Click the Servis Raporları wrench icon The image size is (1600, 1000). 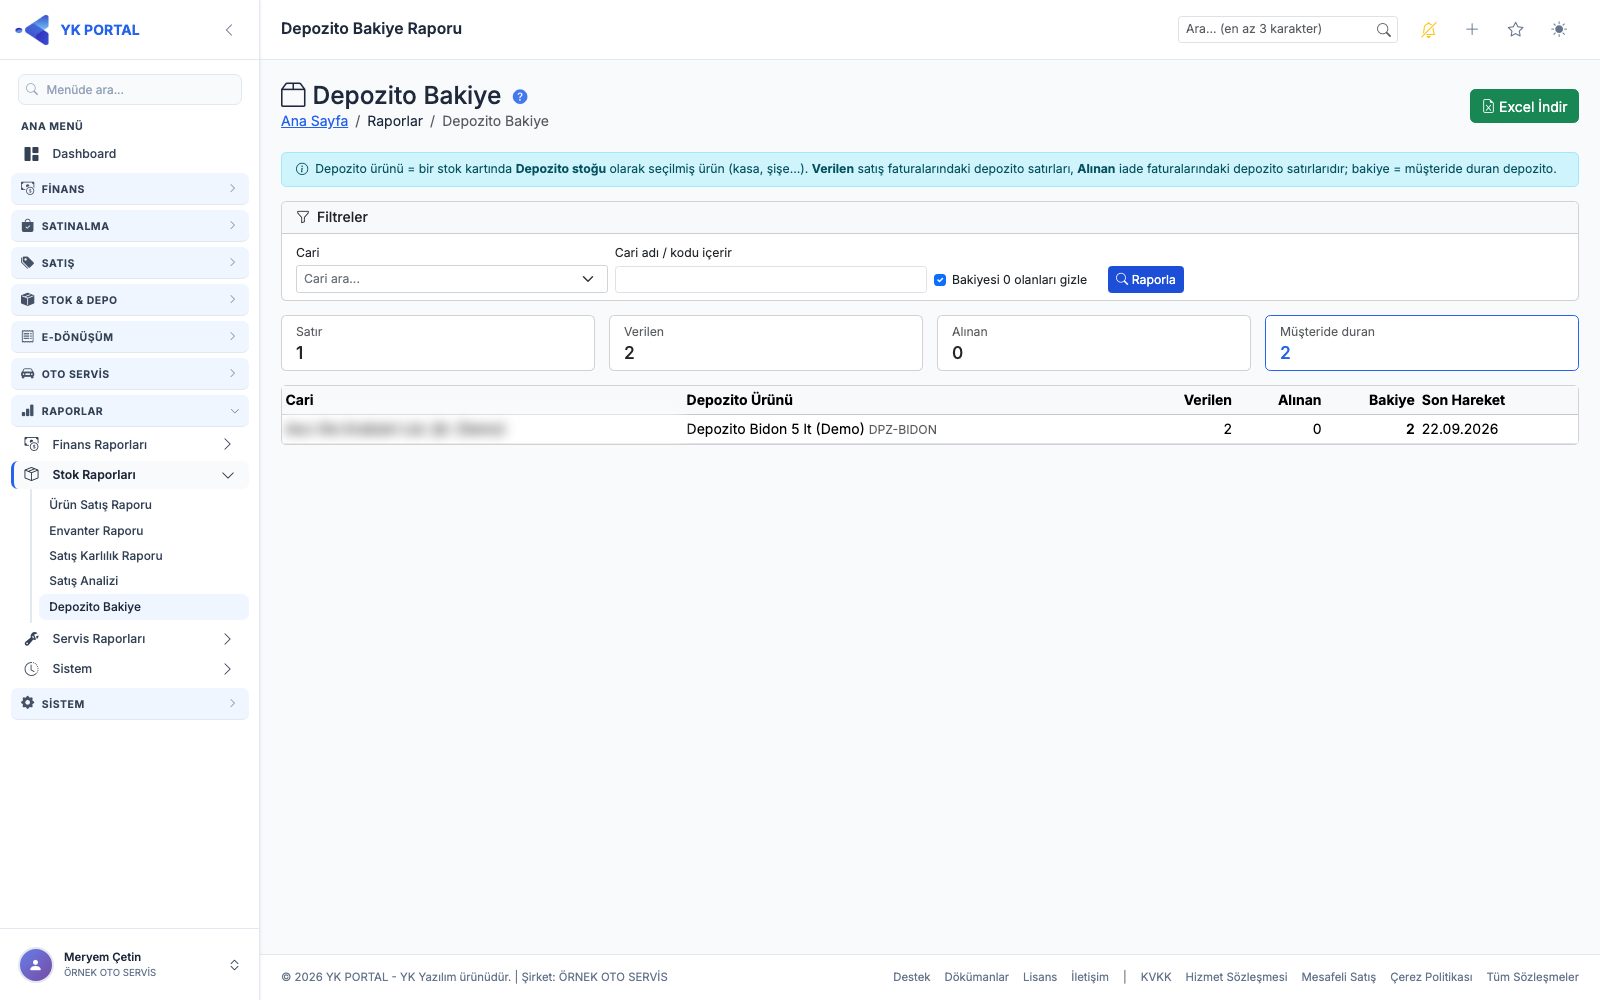click(32, 638)
